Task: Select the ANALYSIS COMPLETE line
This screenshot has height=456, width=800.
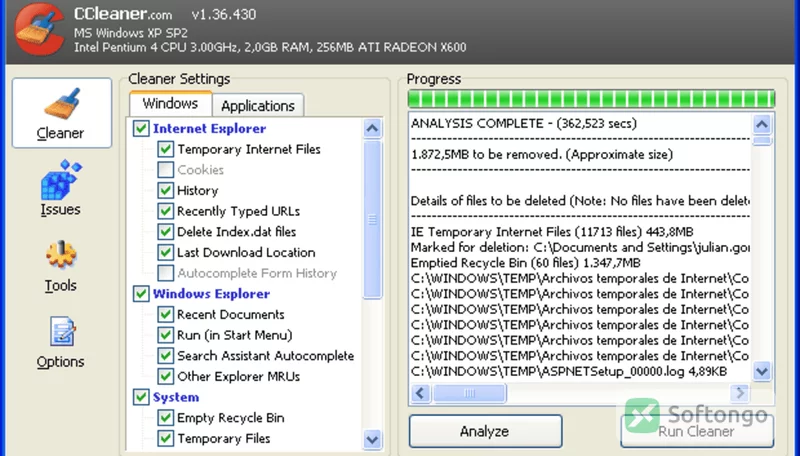Action: pyautogui.click(x=524, y=123)
